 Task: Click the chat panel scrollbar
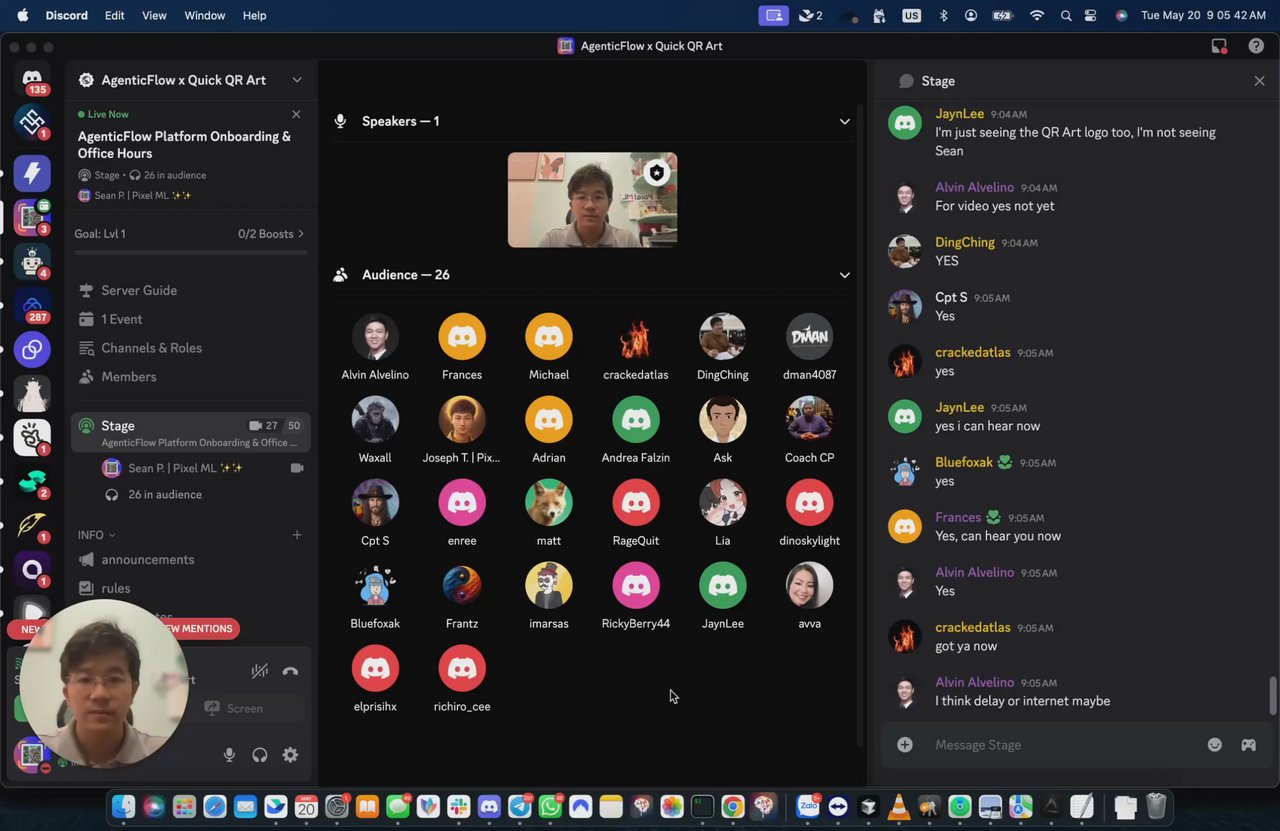[1273, 696]
